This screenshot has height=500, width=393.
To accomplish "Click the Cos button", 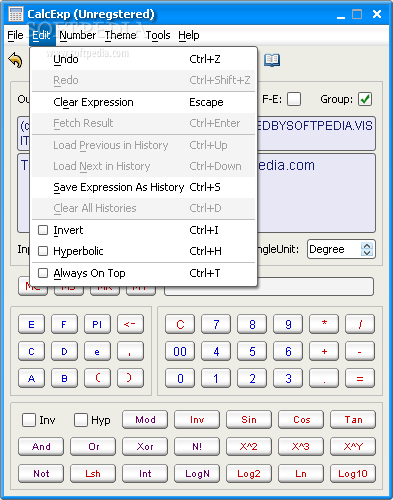I will click(301, 420).
